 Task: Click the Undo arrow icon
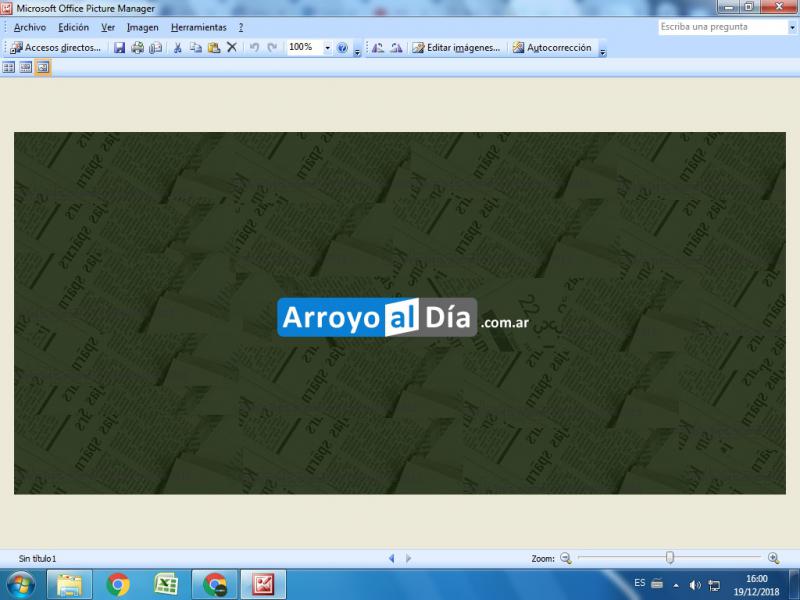[254, 48]
